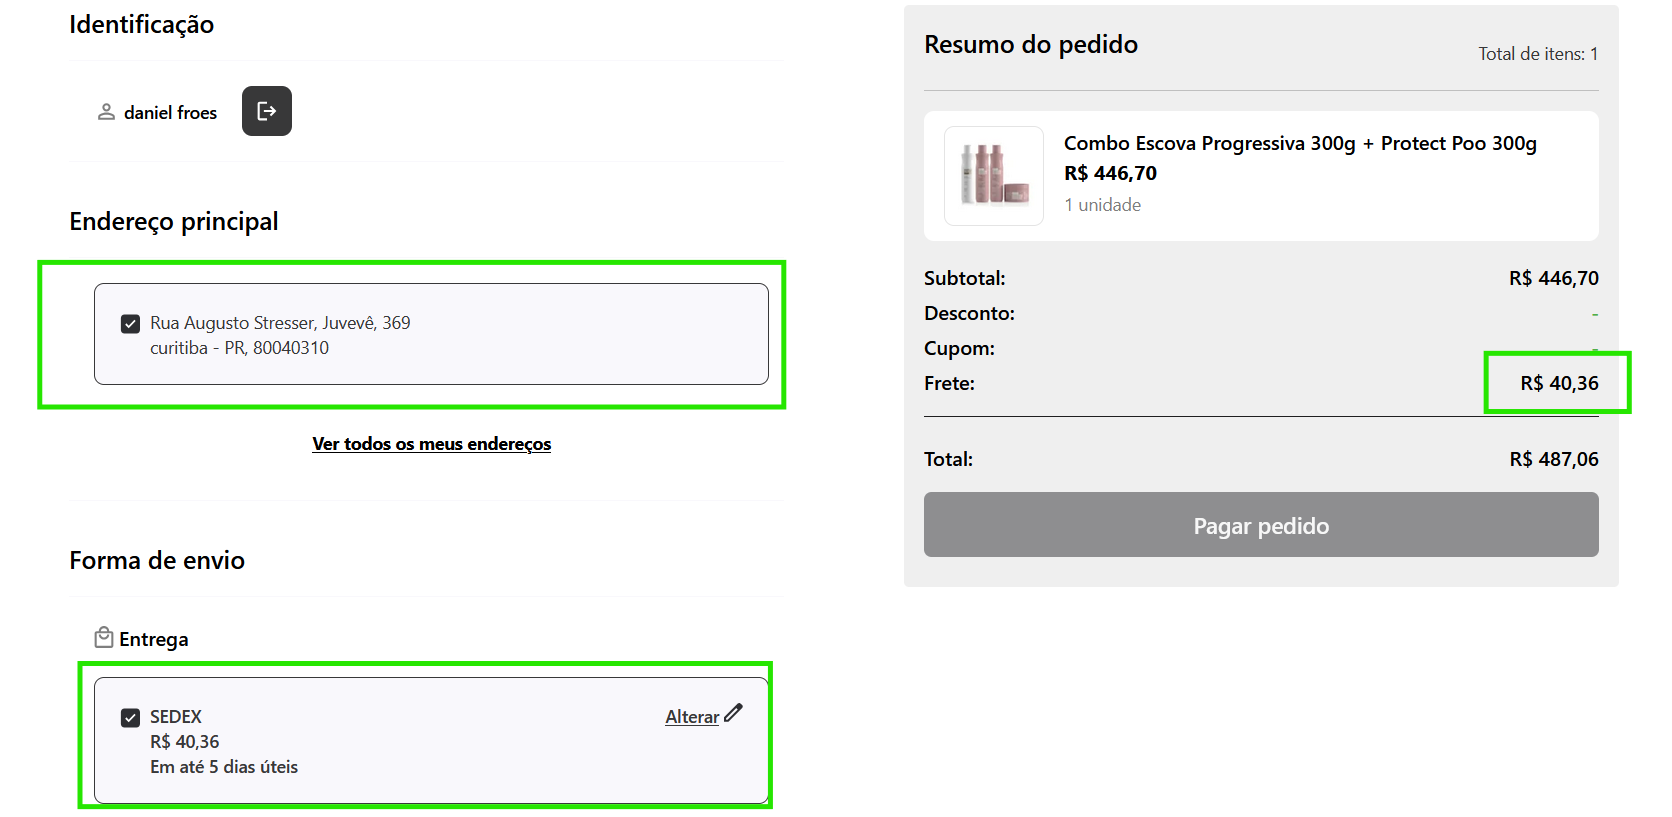The image size is (1672, 817).
Task: Click the 1 unidade quantity label
Action: 1102,205
